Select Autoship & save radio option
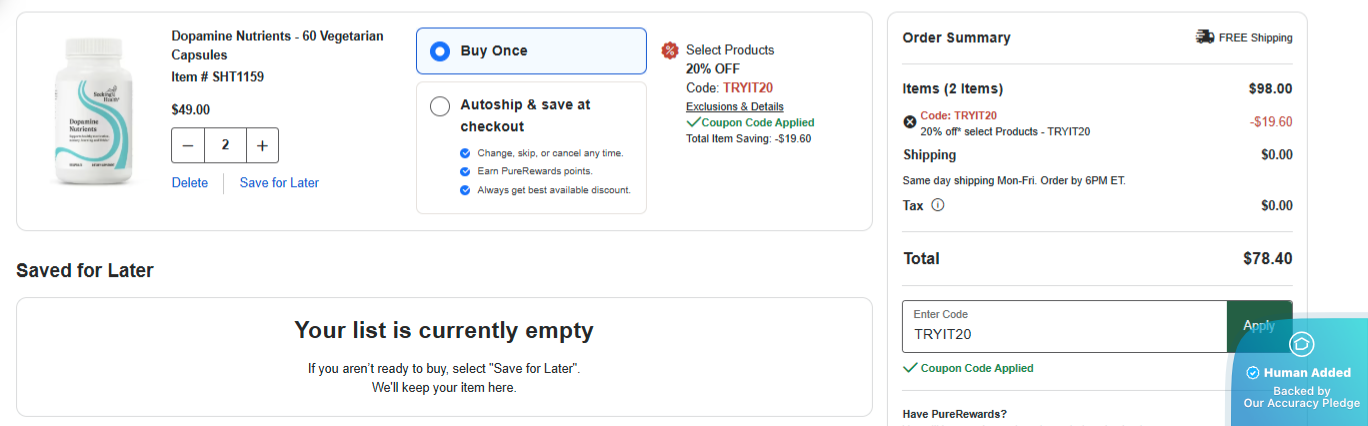 [x=440, y=106]
